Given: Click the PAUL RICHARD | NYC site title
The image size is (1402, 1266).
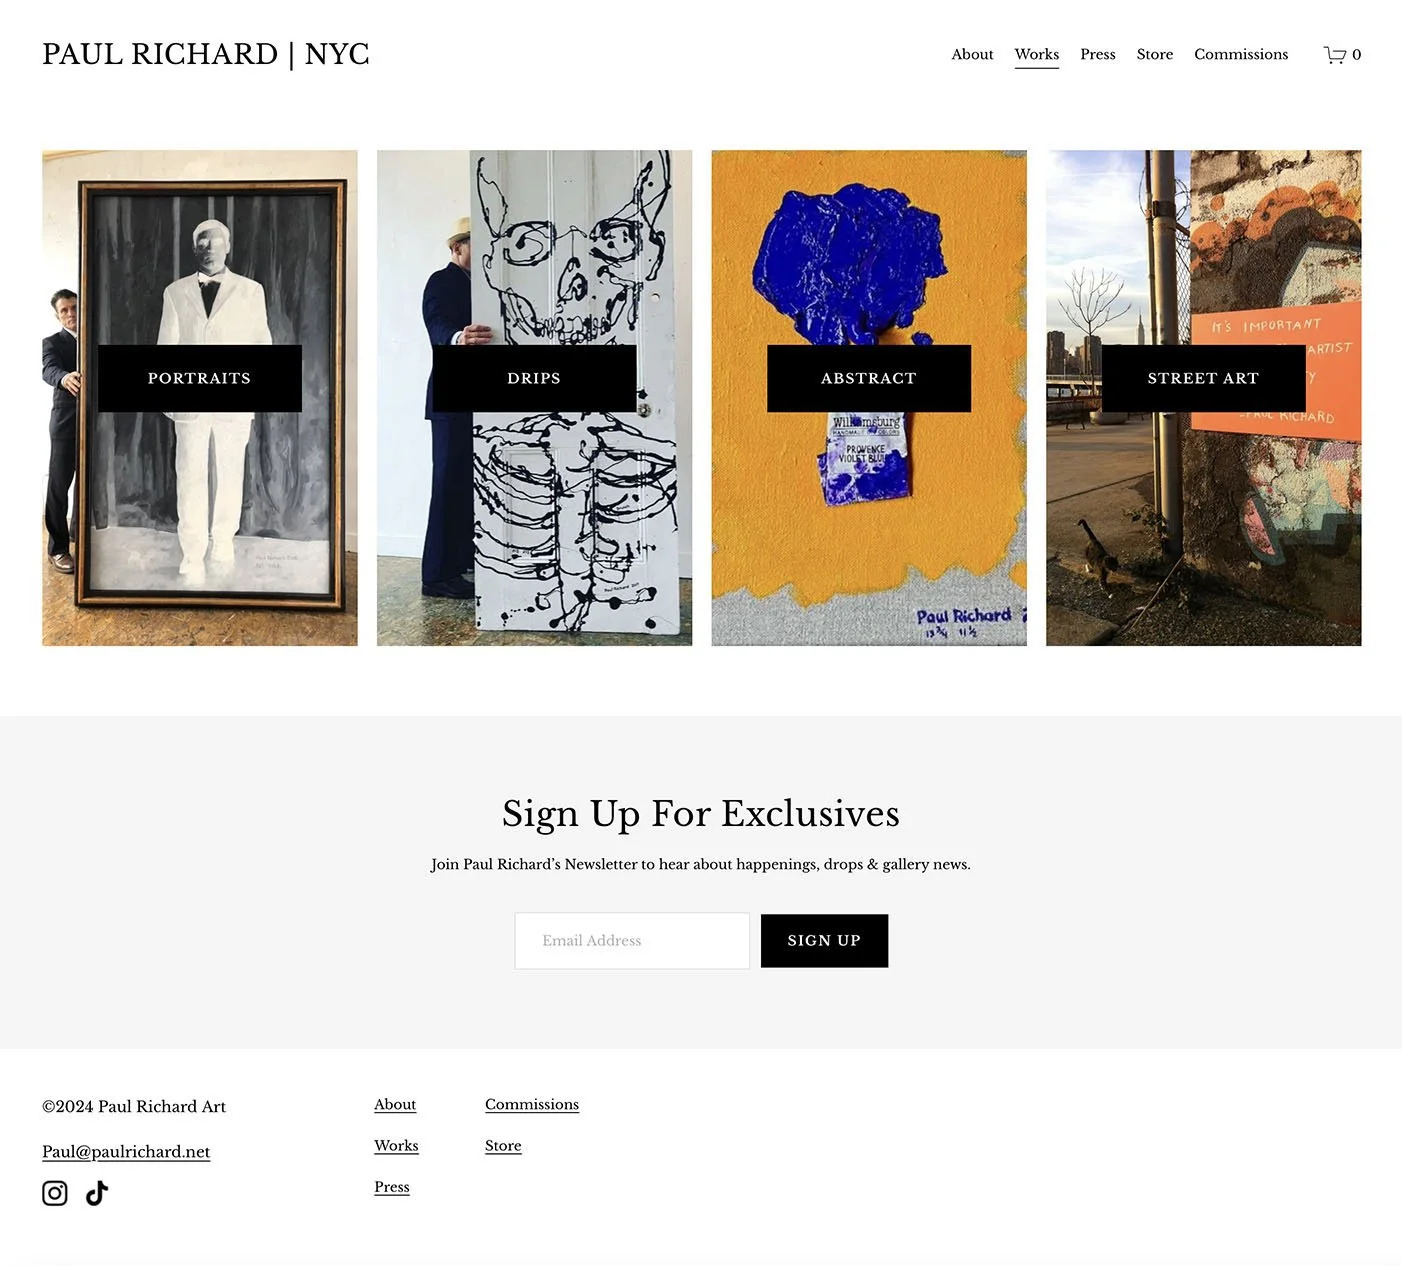Looking at the screenshot, I should pos(206,54).
